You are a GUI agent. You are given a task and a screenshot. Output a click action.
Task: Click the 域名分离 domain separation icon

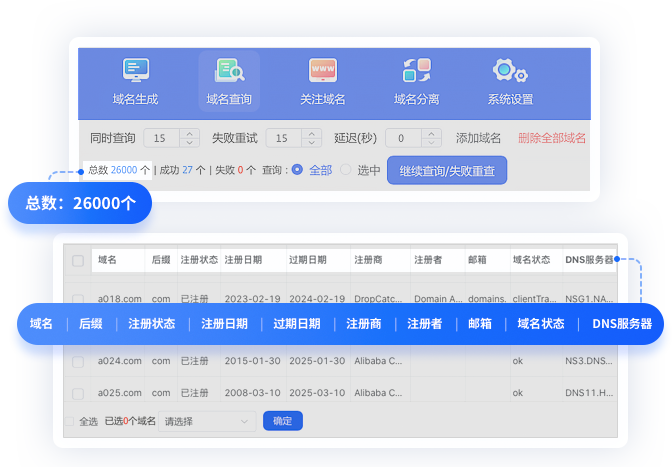416,72
